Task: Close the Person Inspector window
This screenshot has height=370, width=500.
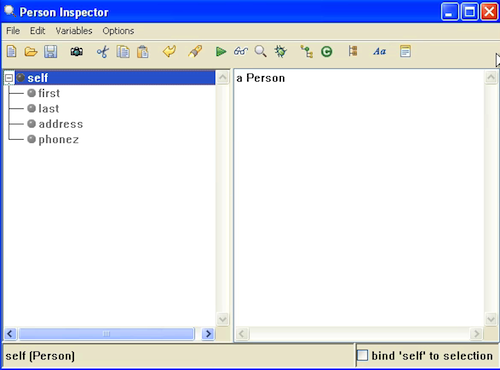Action: click(x=489, y=12)
